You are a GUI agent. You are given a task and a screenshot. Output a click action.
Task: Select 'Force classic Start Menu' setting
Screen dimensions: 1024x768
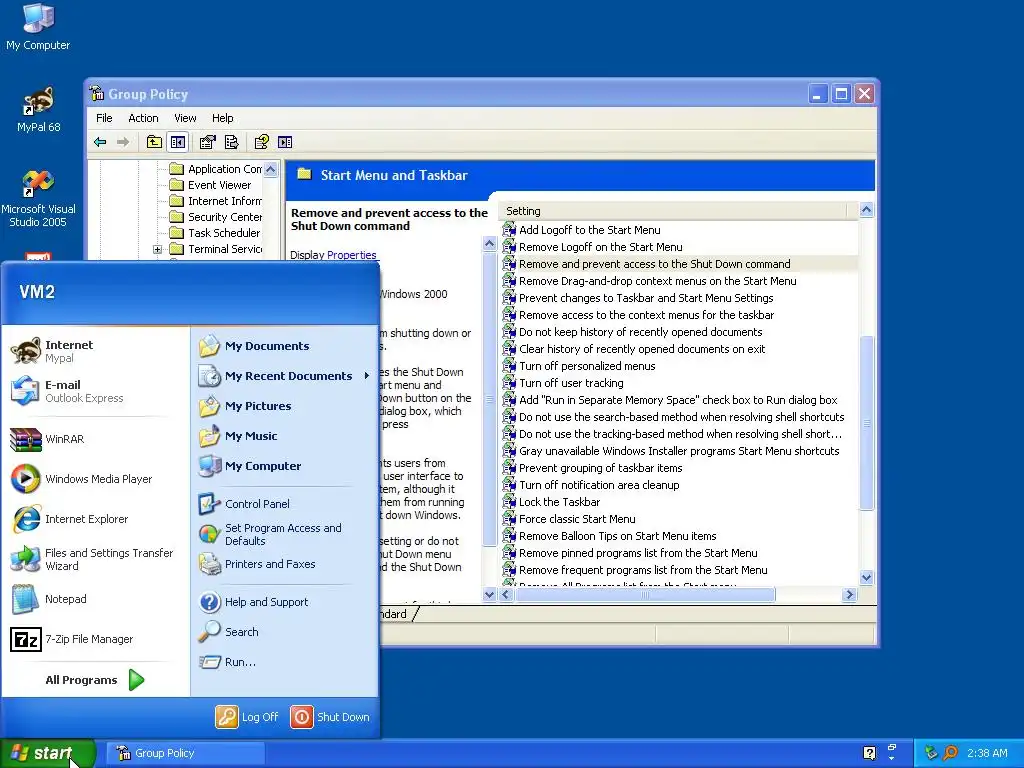coord(569,519)
